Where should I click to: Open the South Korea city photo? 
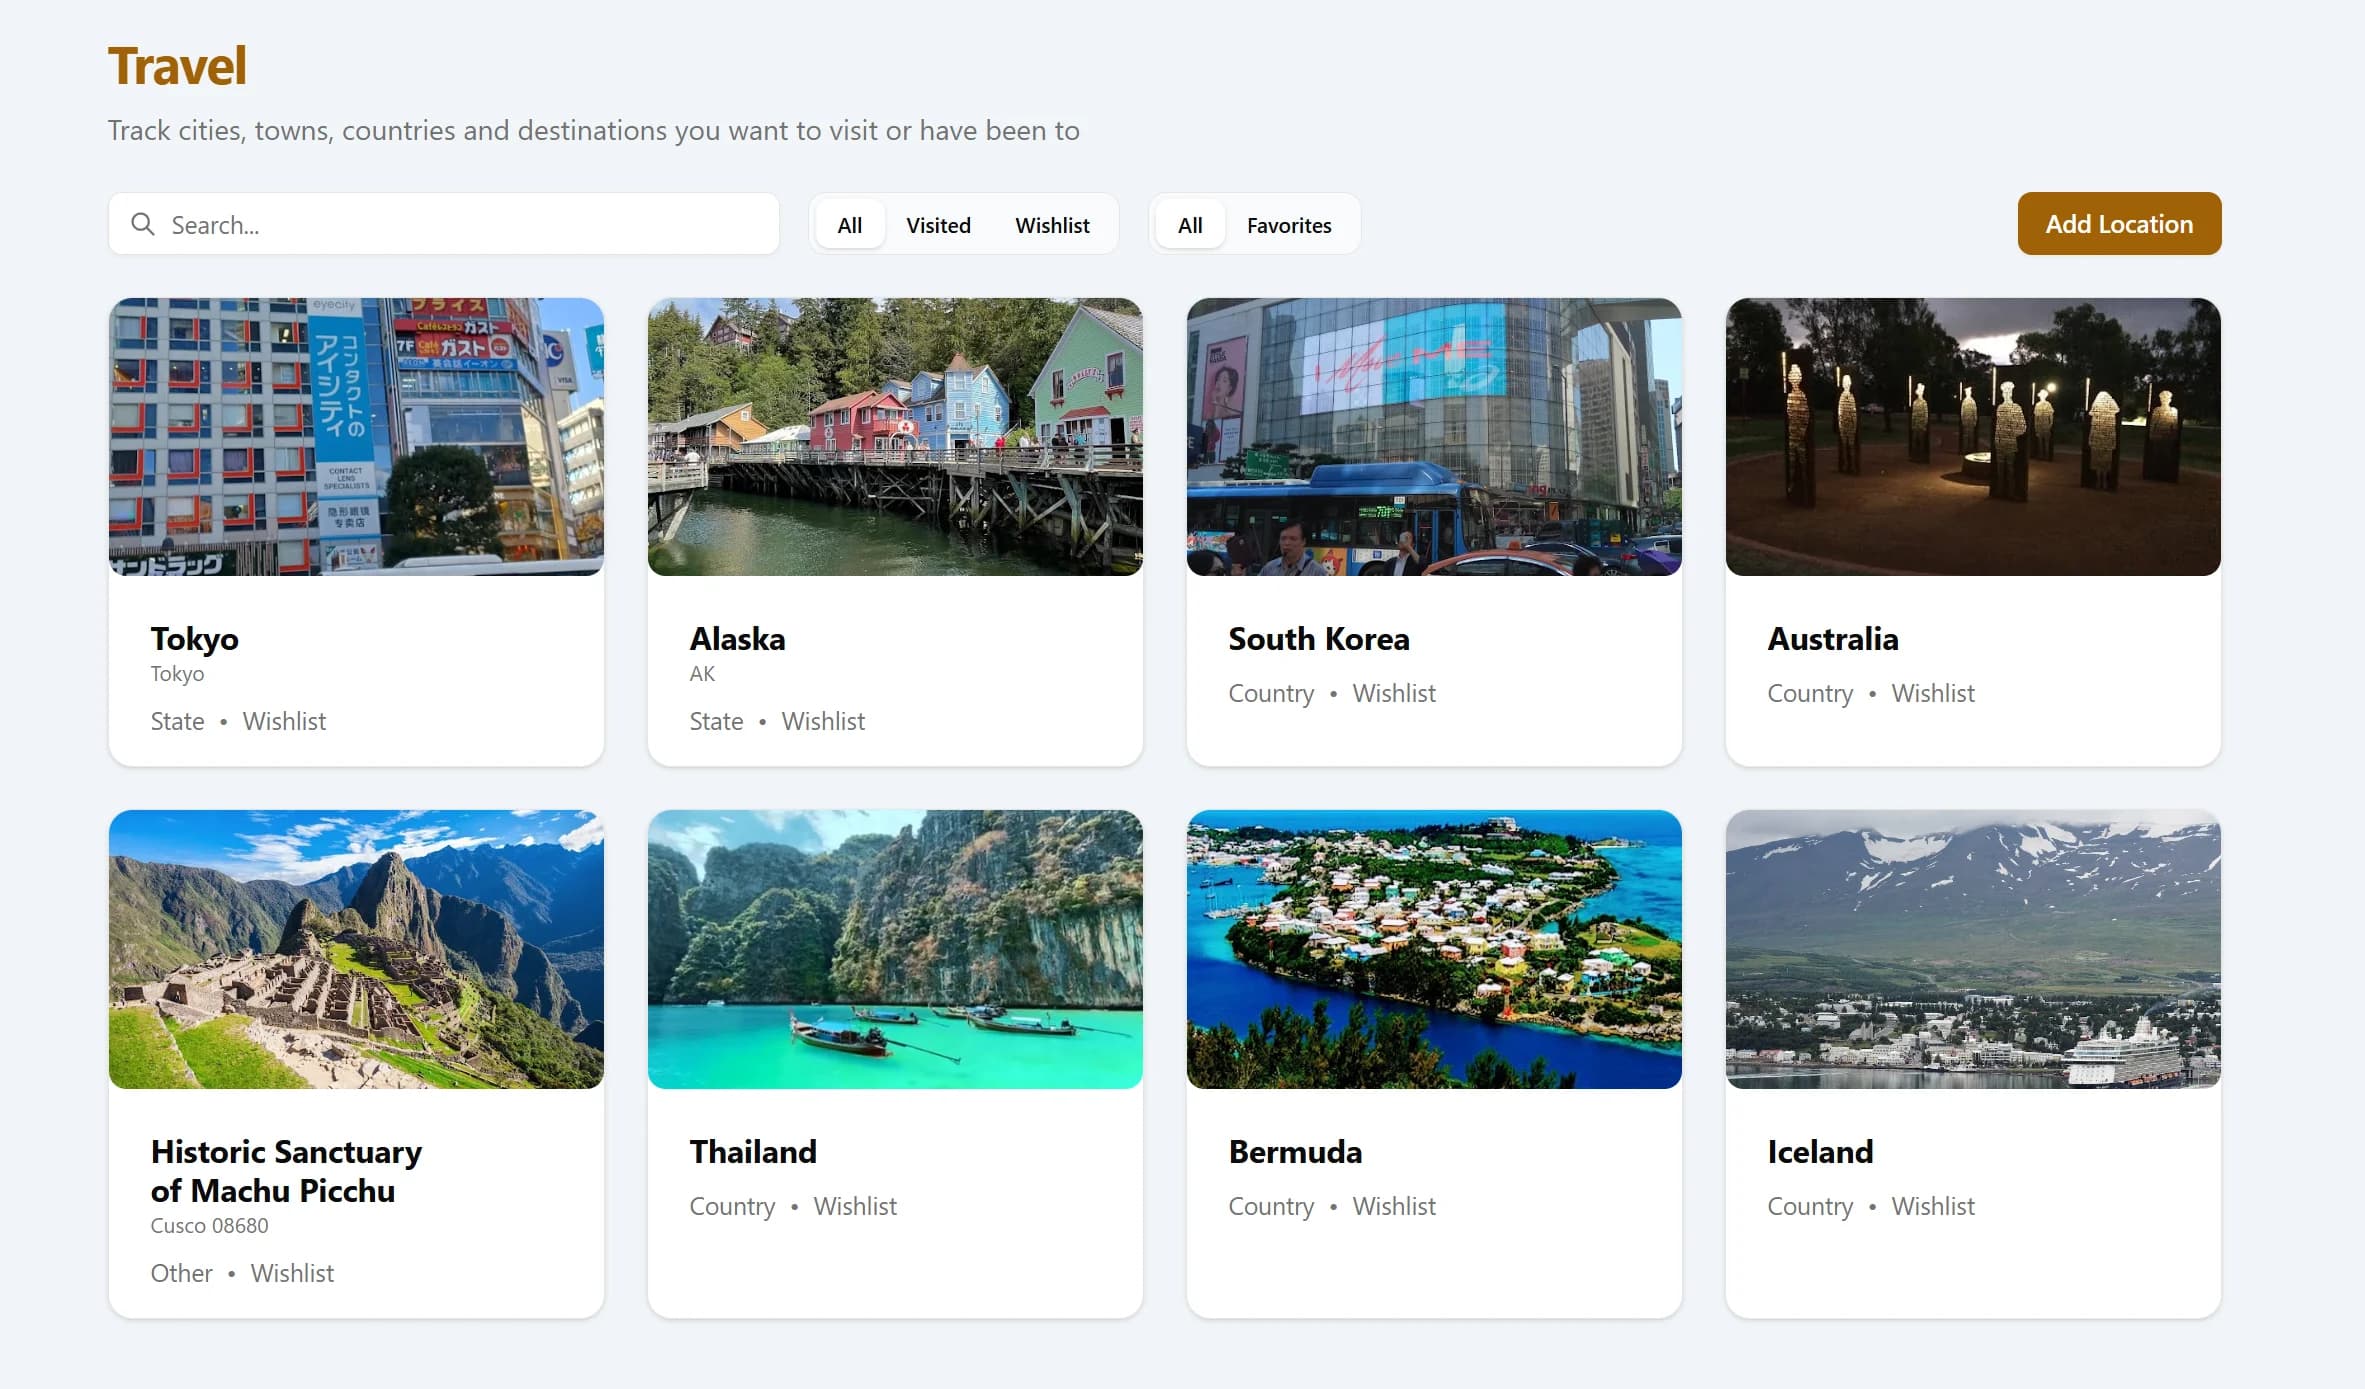click(1433, 437)
